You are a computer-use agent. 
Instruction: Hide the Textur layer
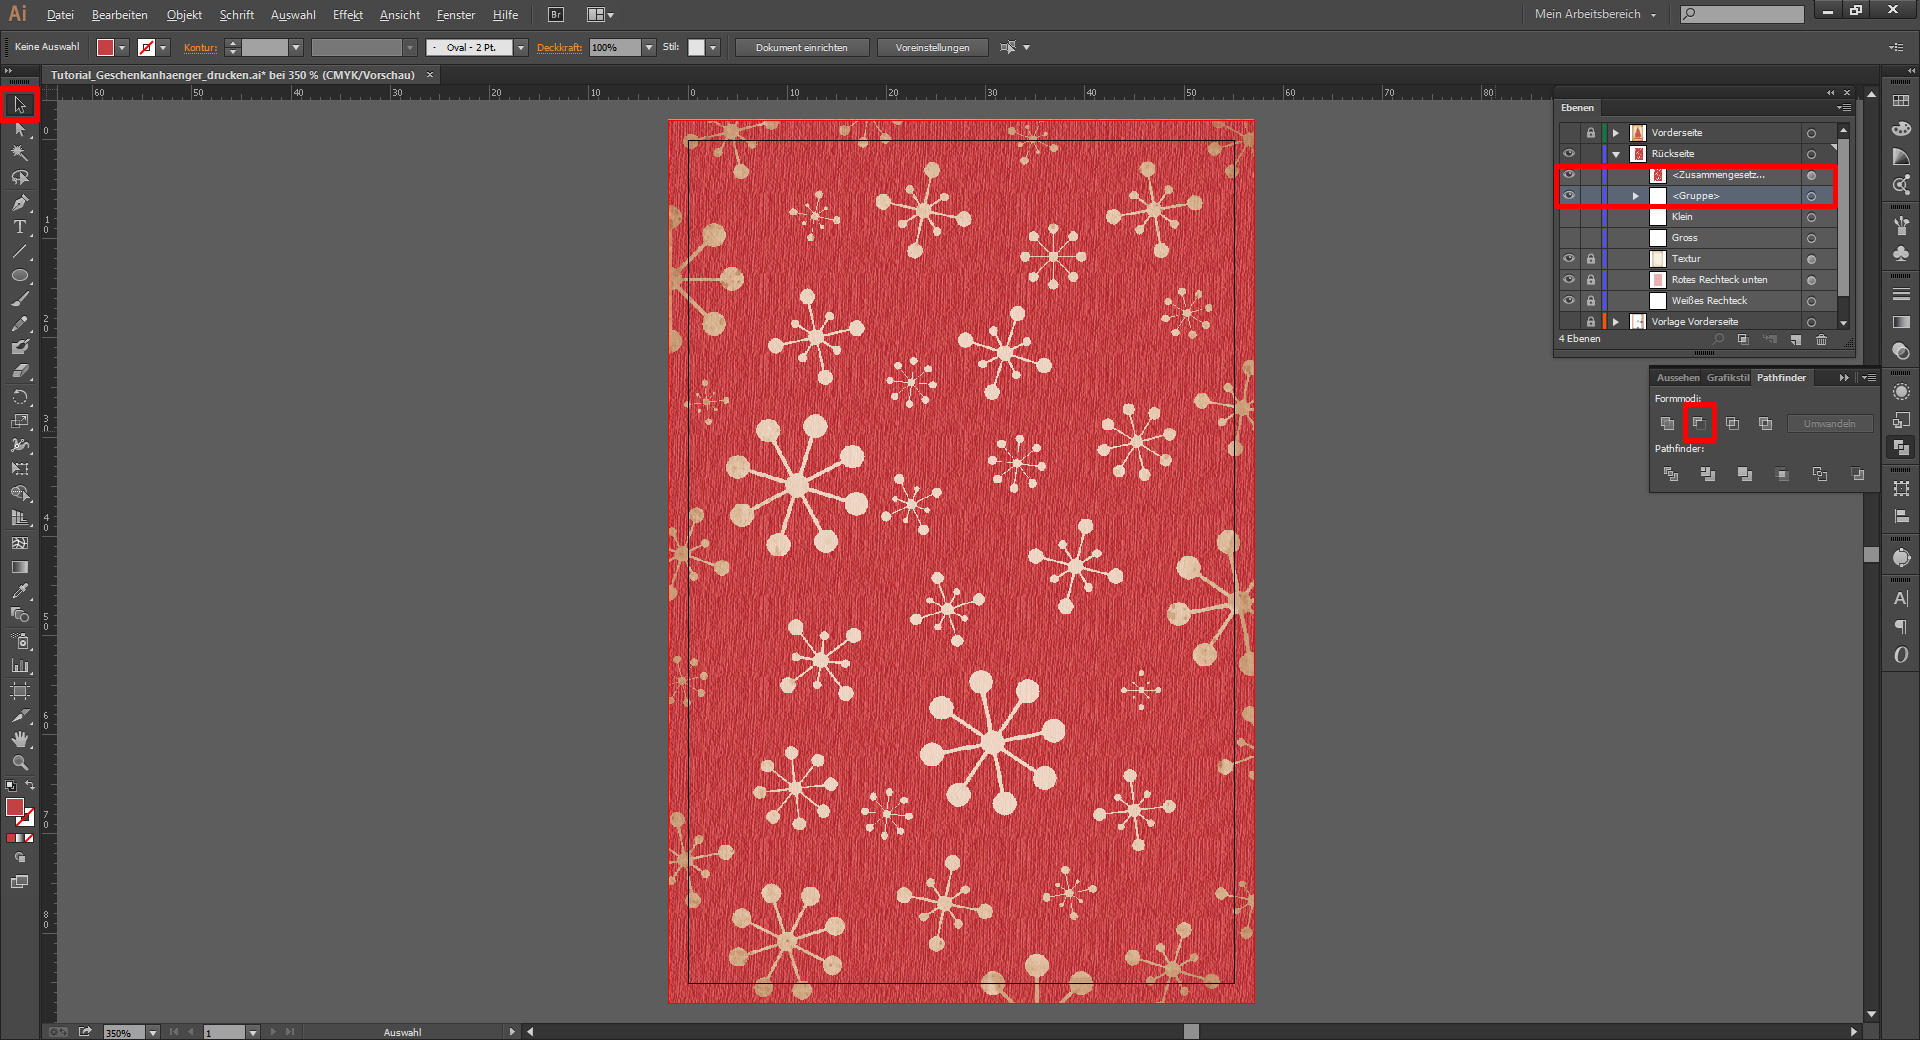click(x=1568, y=259)
